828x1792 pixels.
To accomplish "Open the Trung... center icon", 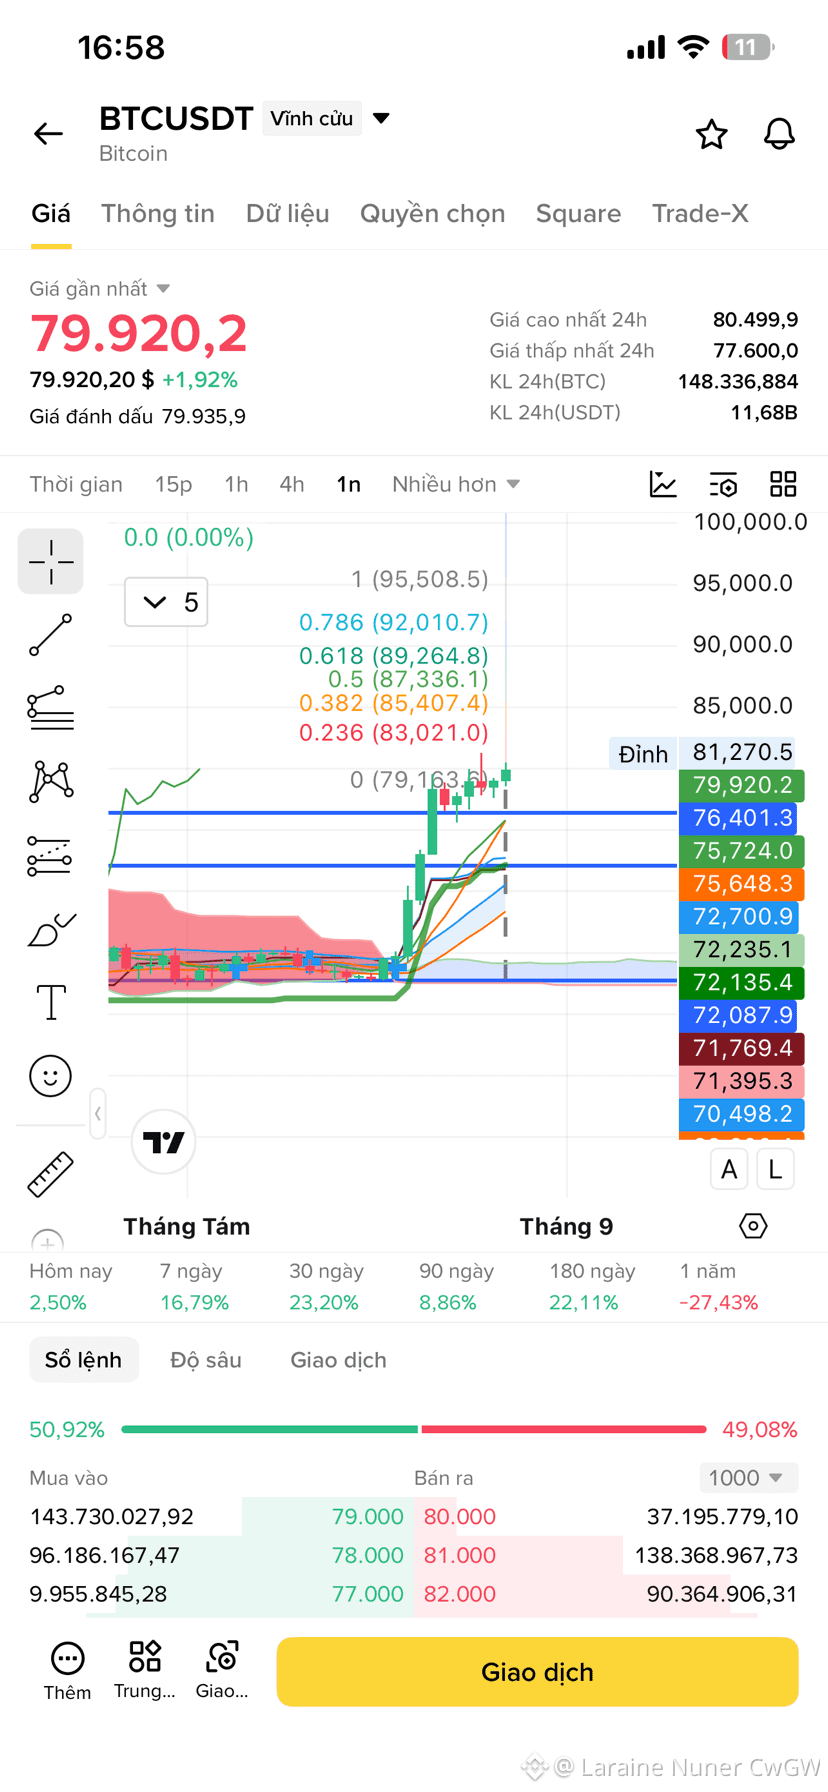I will click(145, 1671).
